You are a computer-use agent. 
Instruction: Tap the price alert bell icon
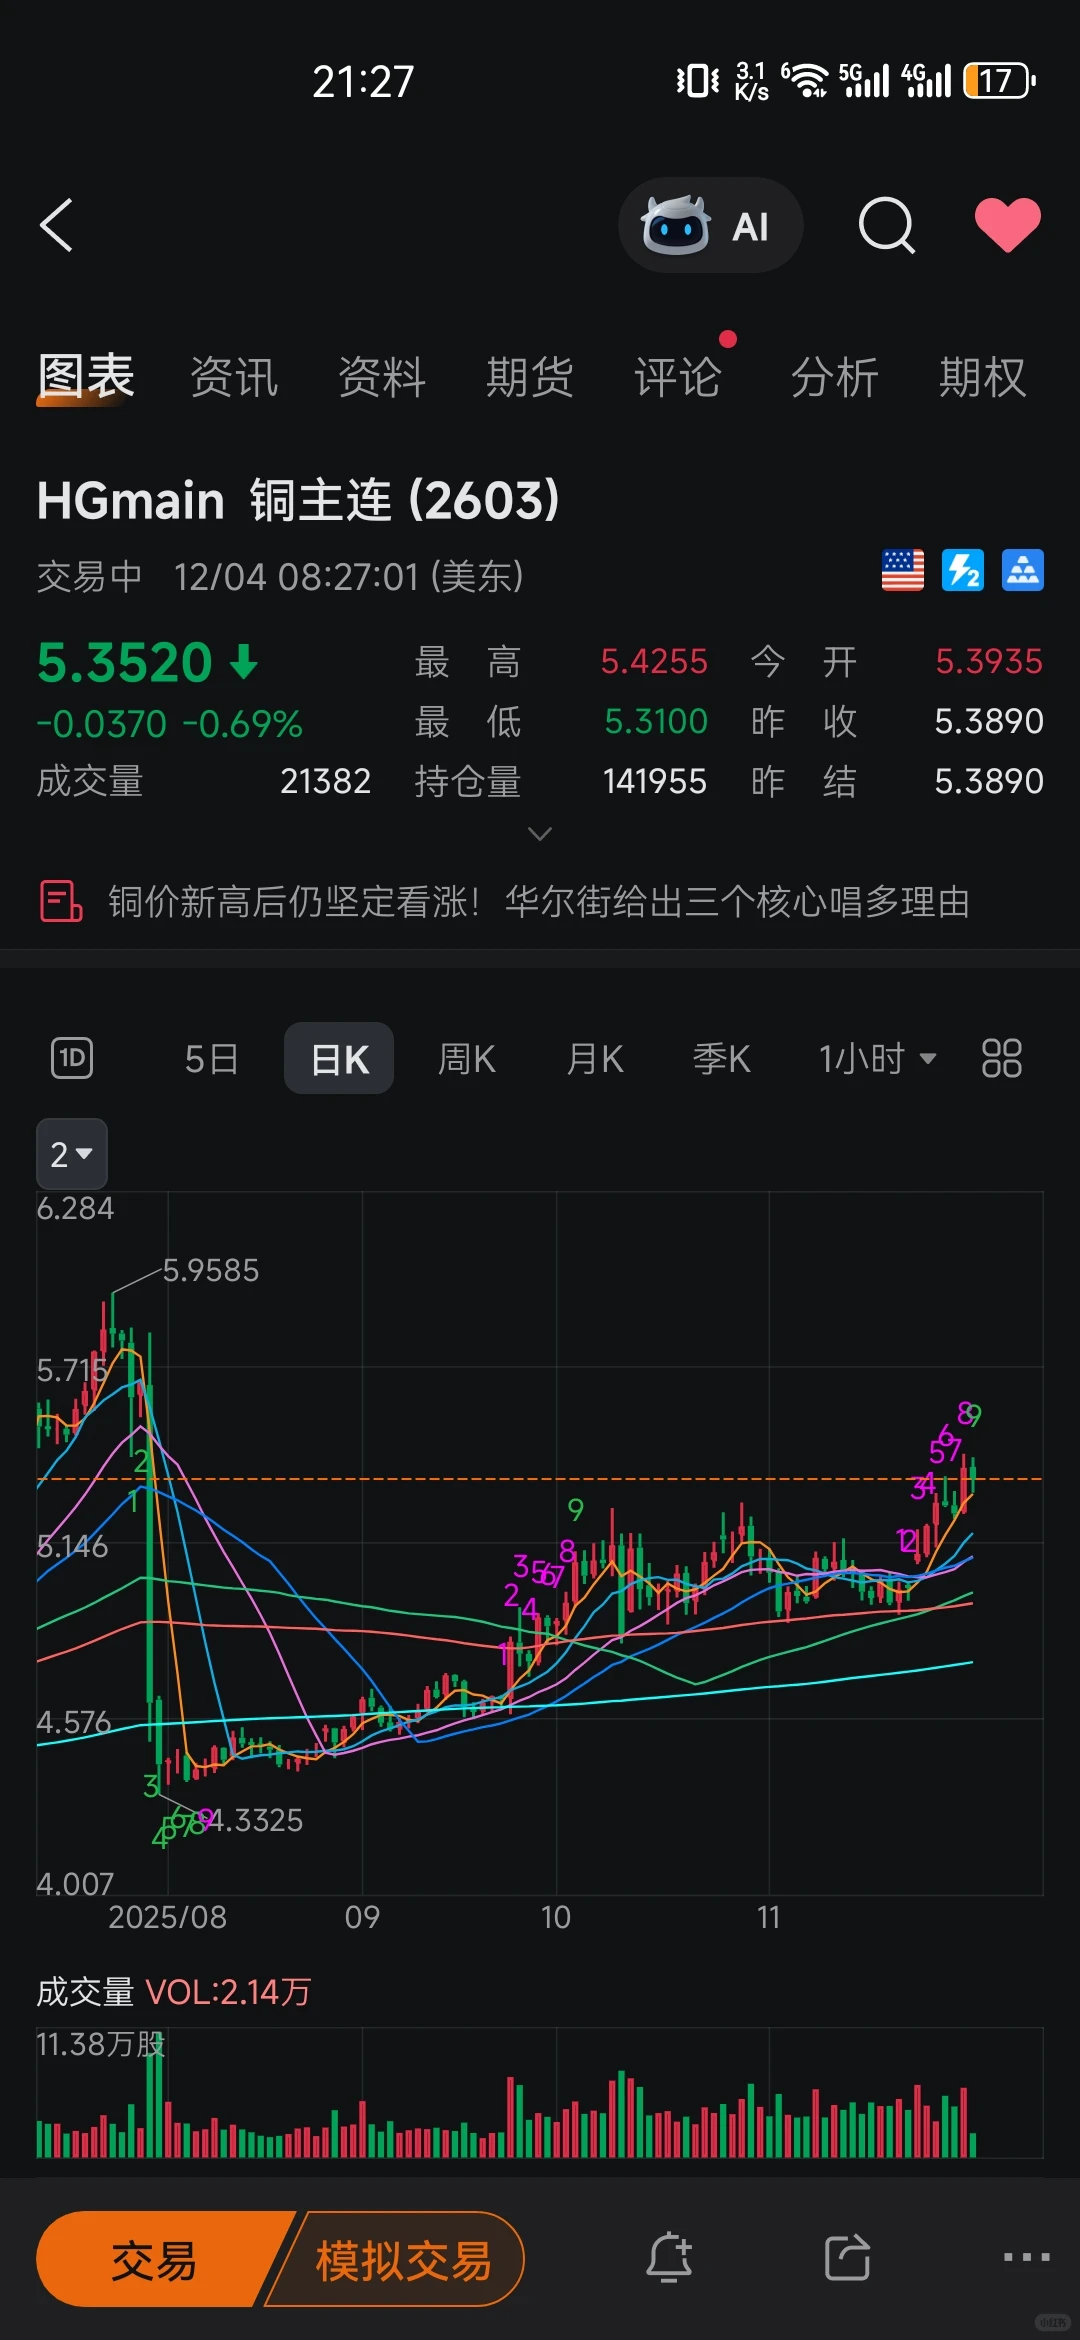pos(669,2258)
